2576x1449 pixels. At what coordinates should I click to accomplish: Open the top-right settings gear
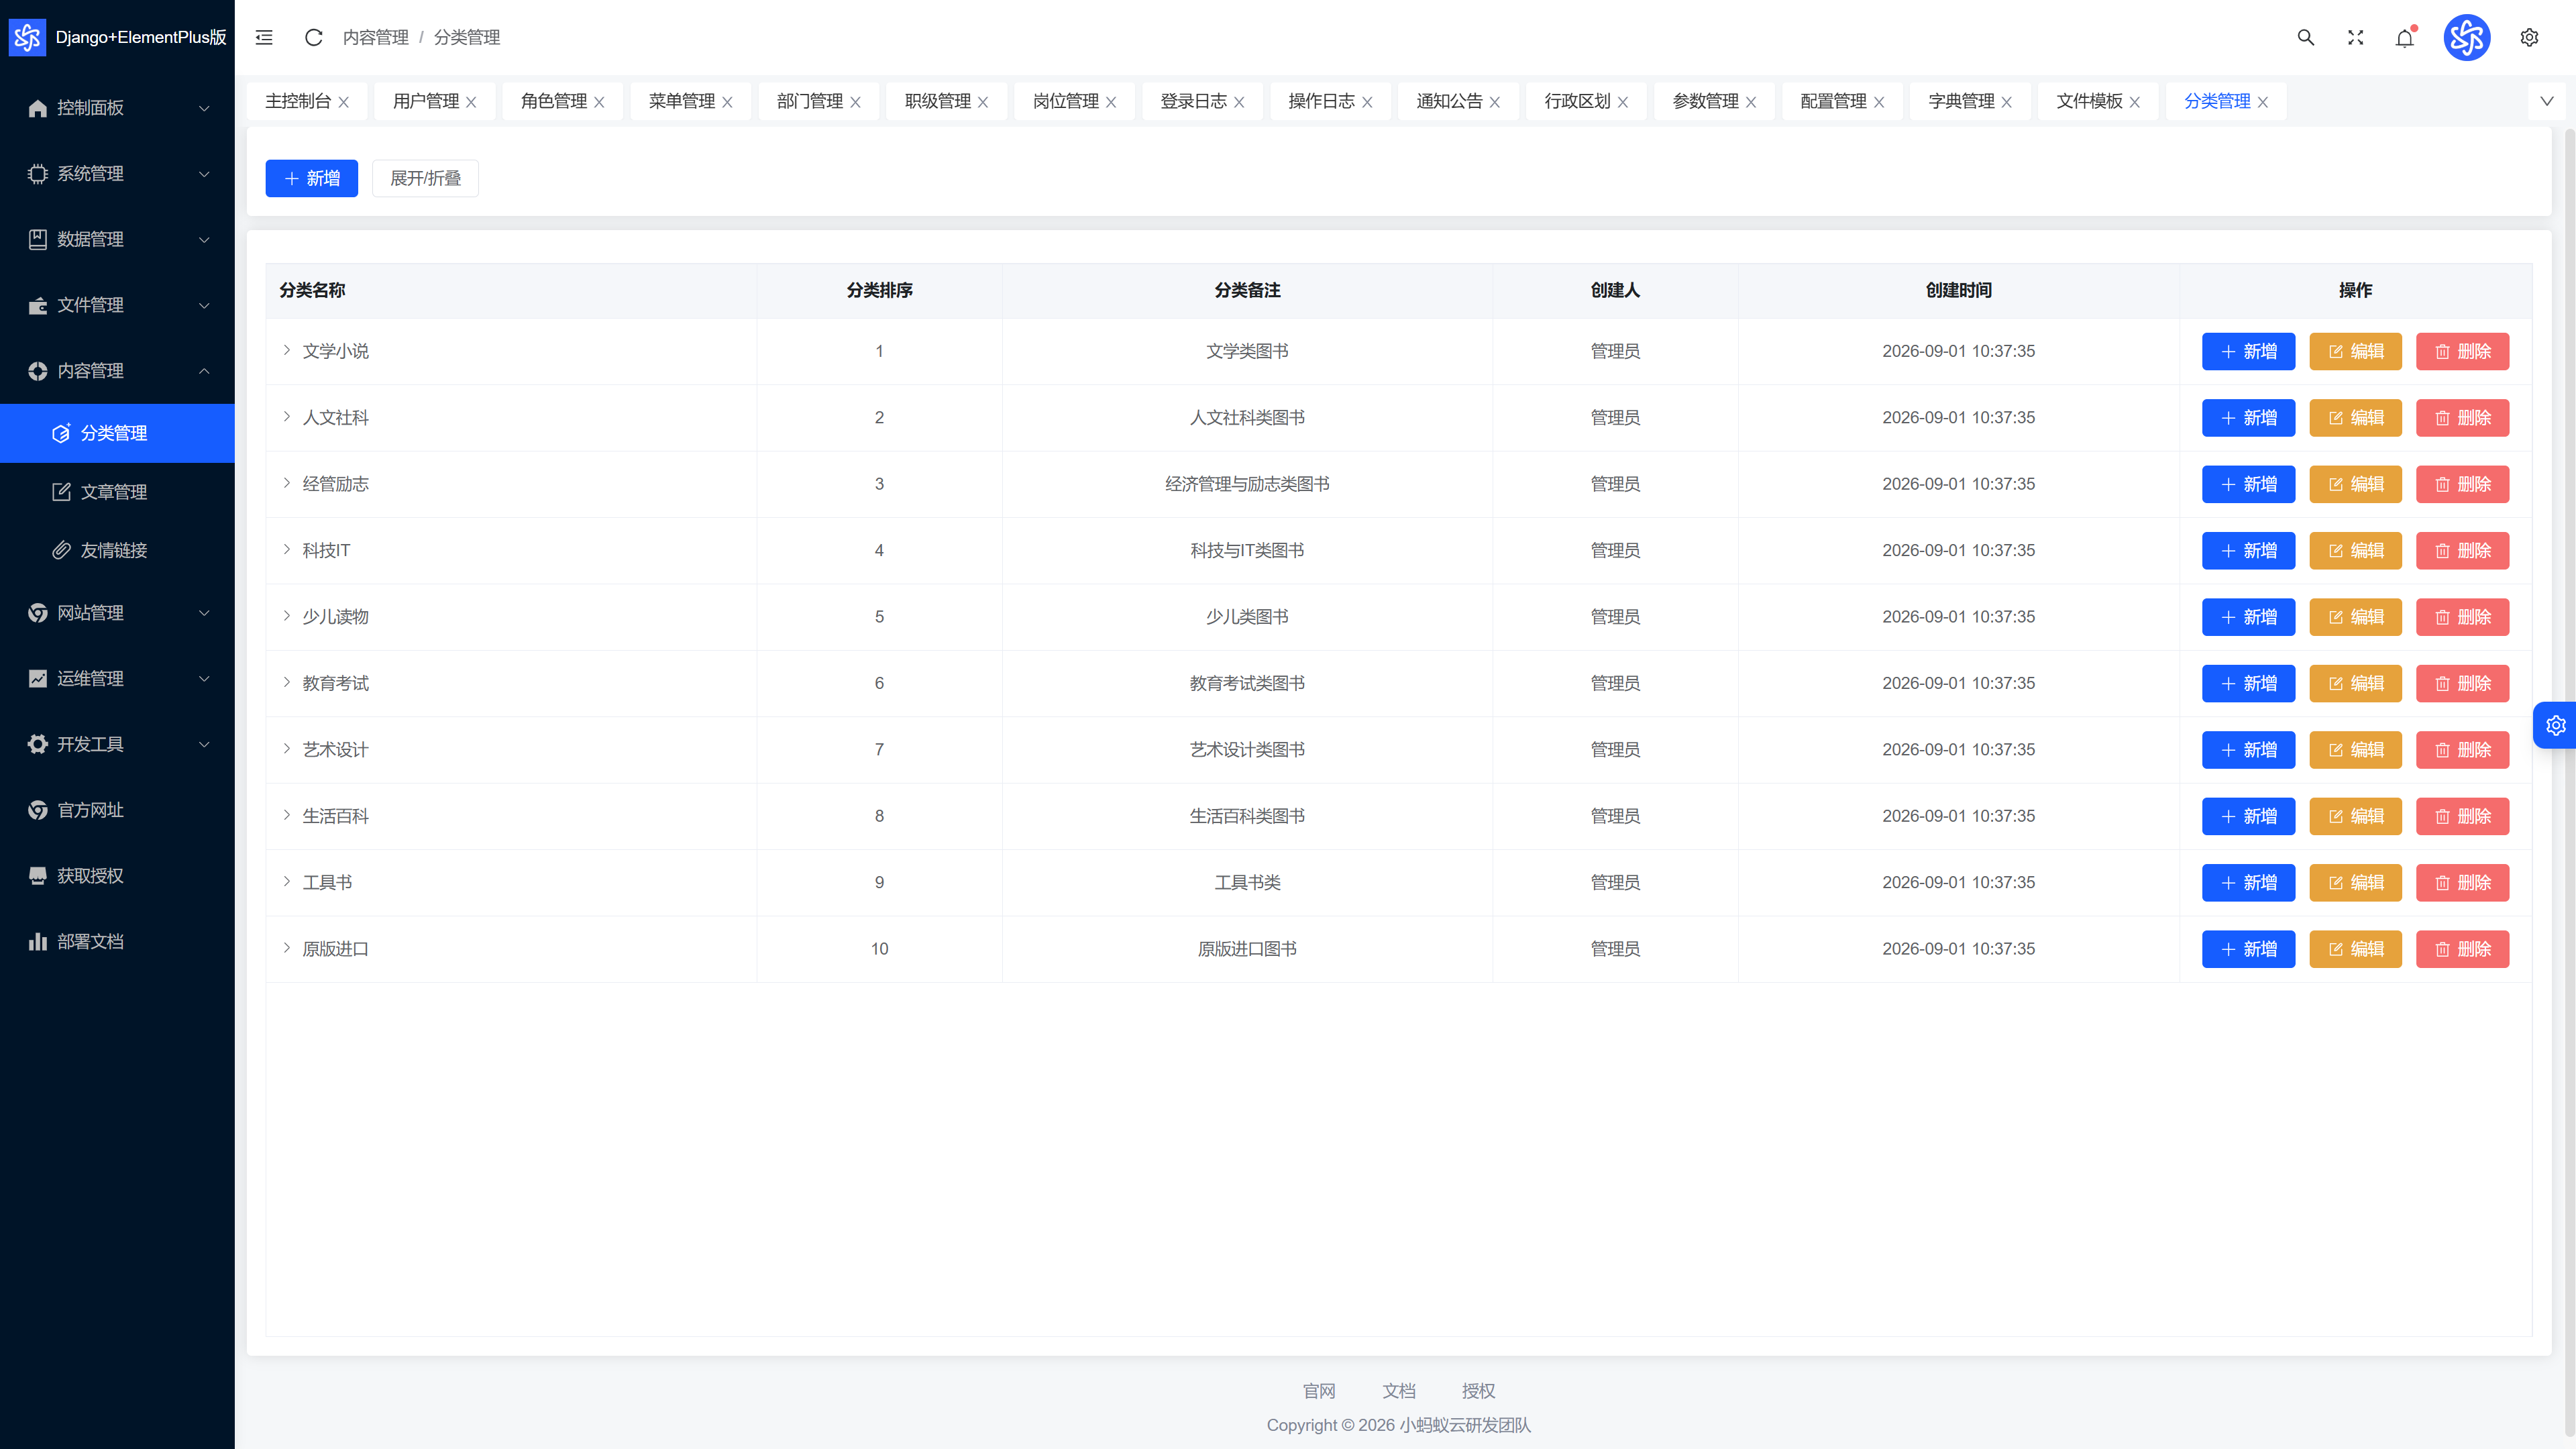pos(2529,37)
